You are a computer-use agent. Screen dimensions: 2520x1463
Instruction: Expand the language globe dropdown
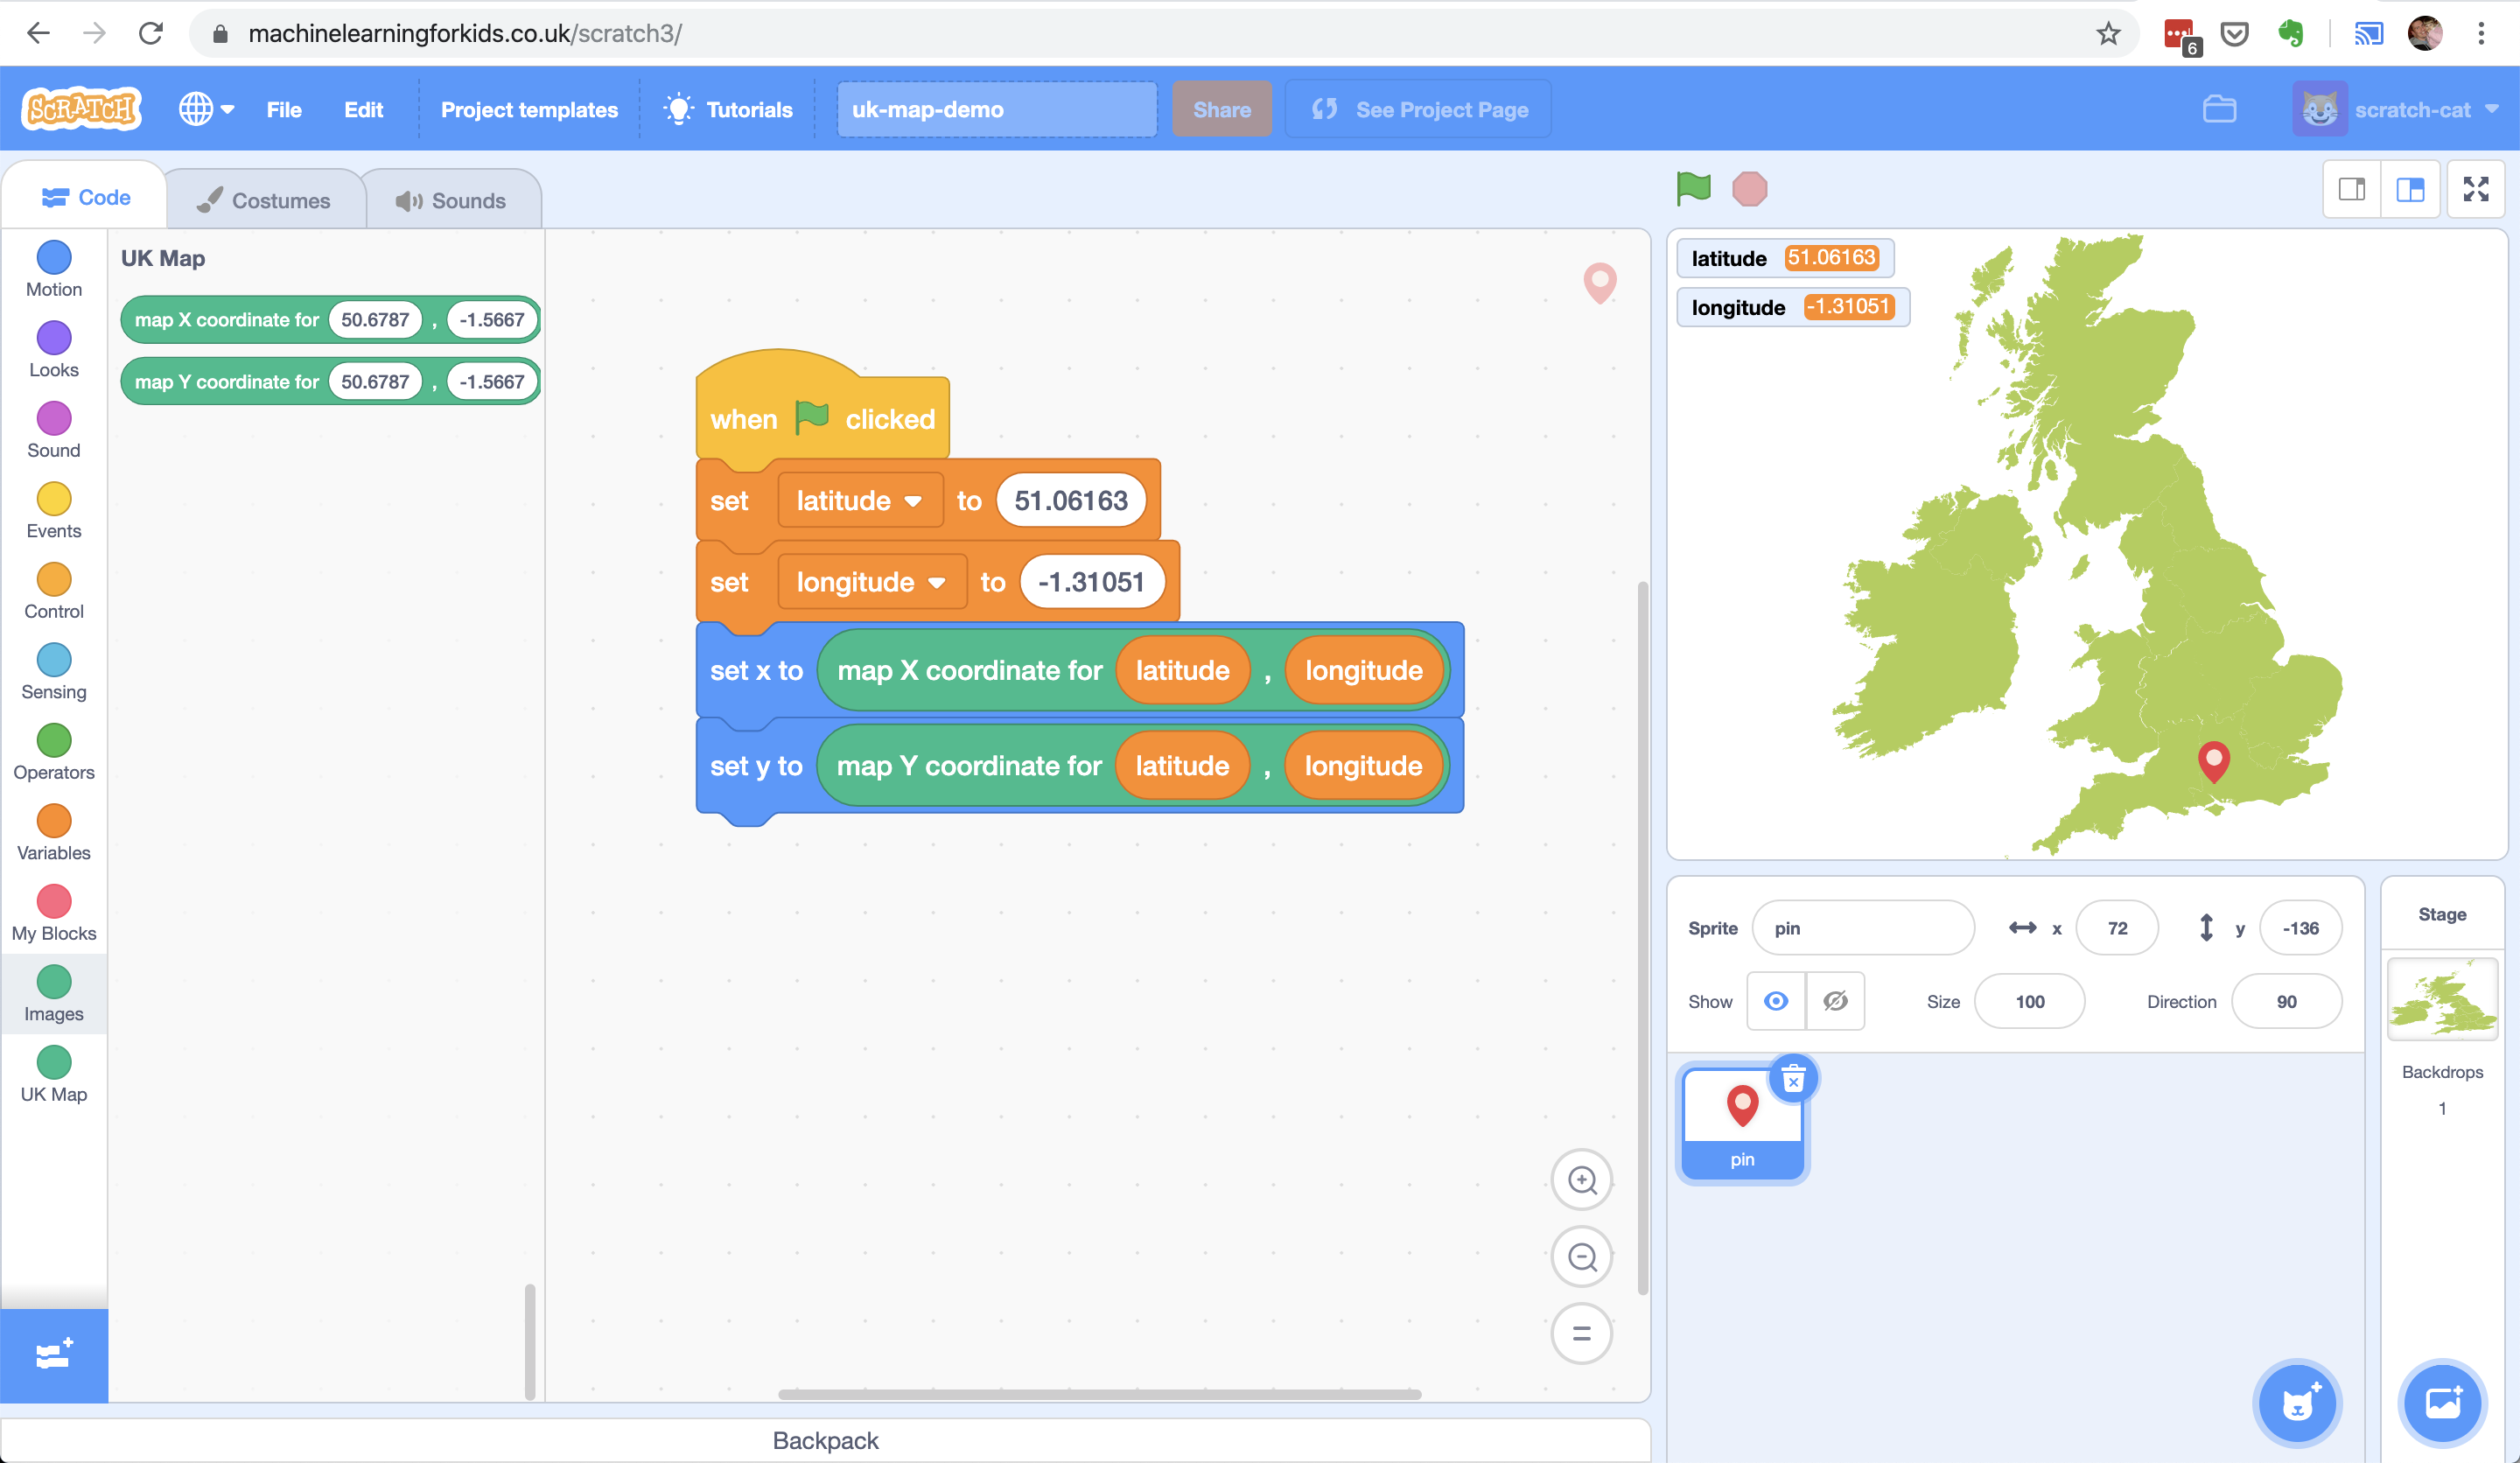pyautogui.click(x=206, y=109)
